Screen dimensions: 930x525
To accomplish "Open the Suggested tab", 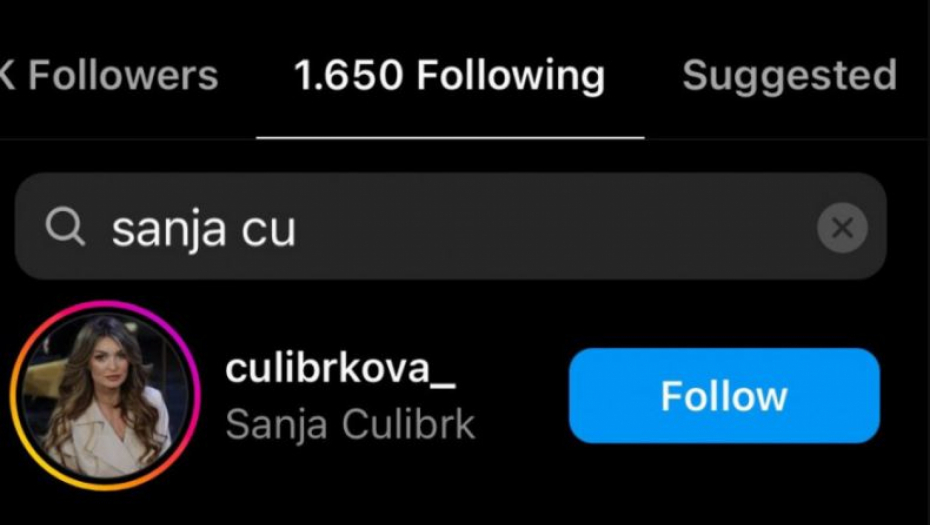I will [x=789, y=76].
